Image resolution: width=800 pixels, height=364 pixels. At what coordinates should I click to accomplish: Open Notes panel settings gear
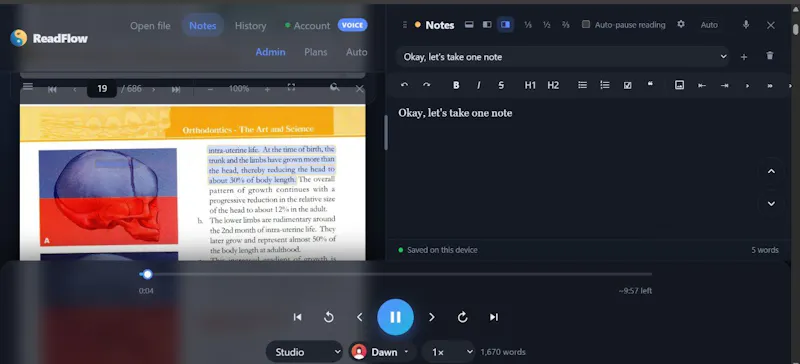[x=681, y=25]
